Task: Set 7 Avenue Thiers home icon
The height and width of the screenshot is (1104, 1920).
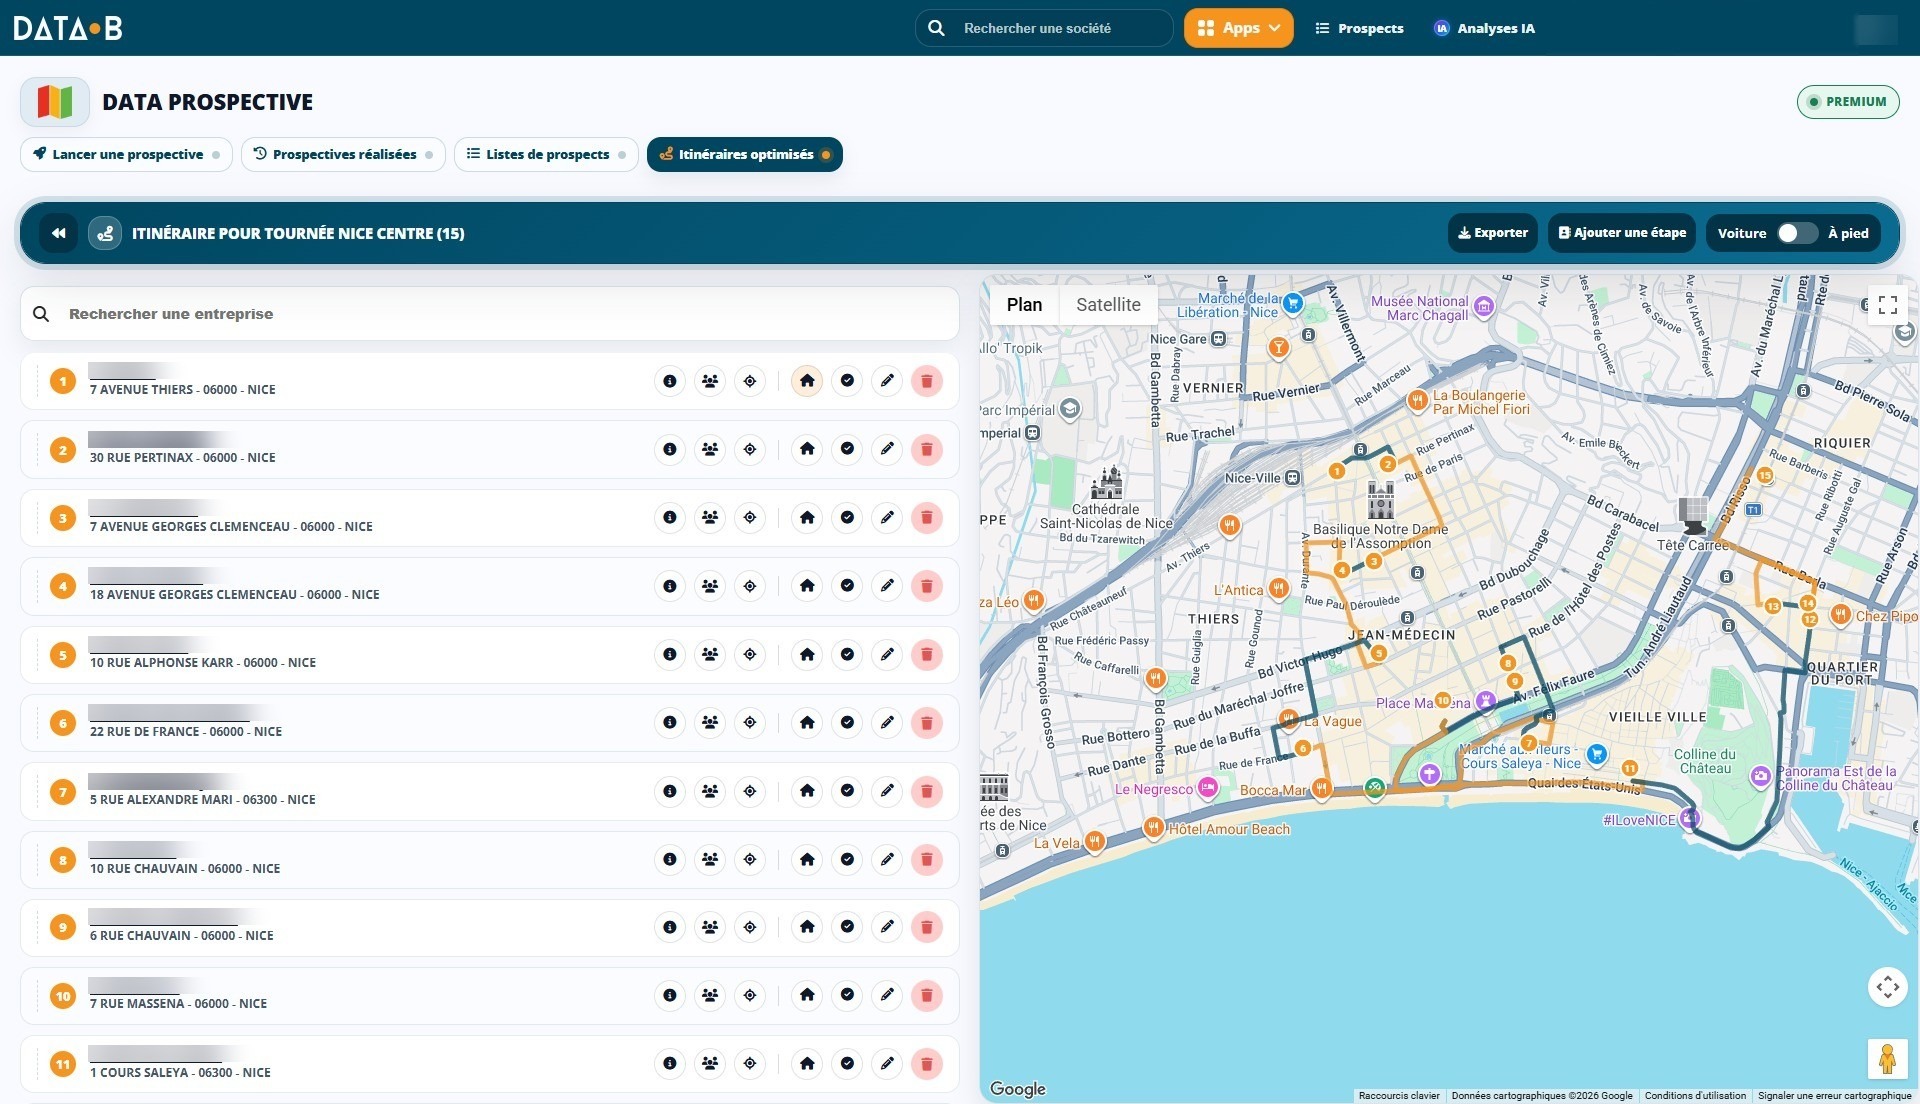Action: tap(807, 381)
